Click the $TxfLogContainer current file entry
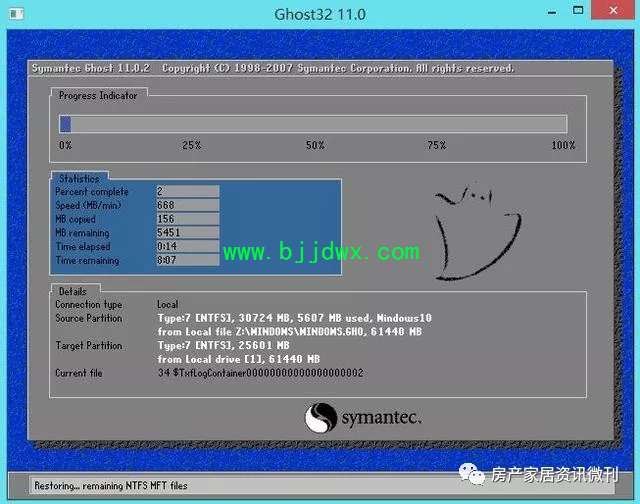The height and width of the screenshot is (504, 640). point(260,373)
